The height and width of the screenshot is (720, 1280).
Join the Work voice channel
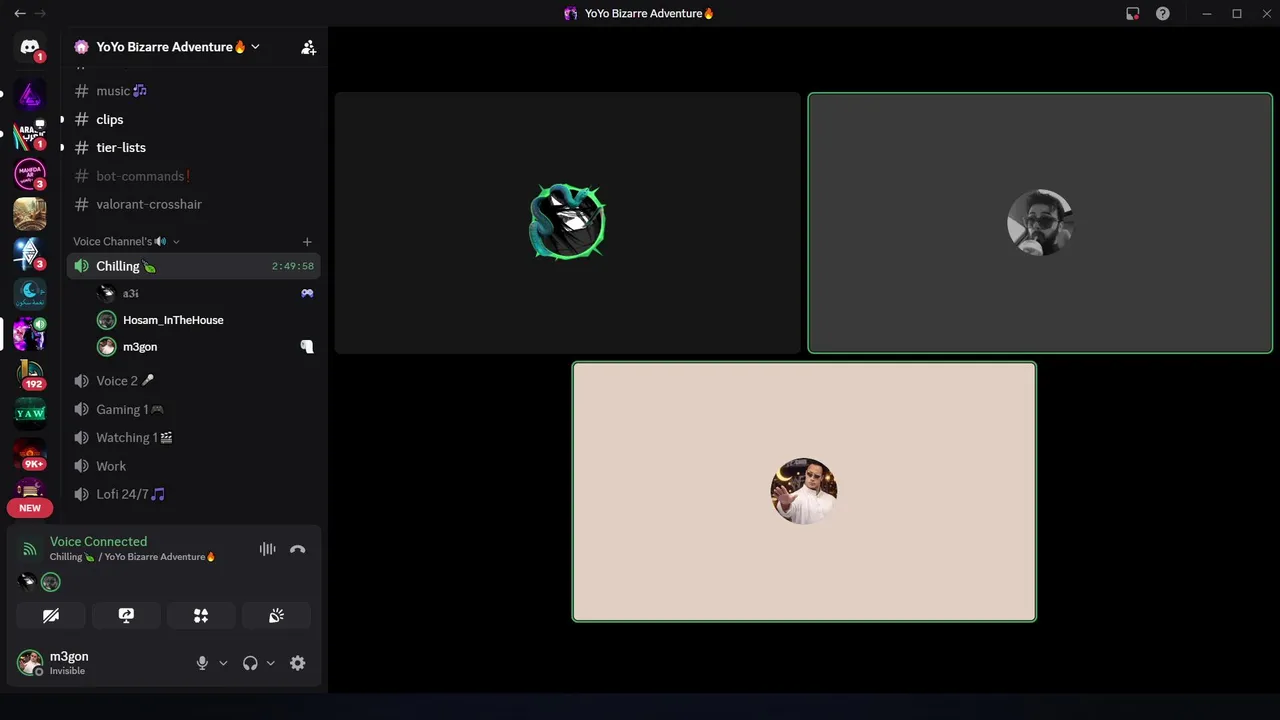click(x=194, y=466)
